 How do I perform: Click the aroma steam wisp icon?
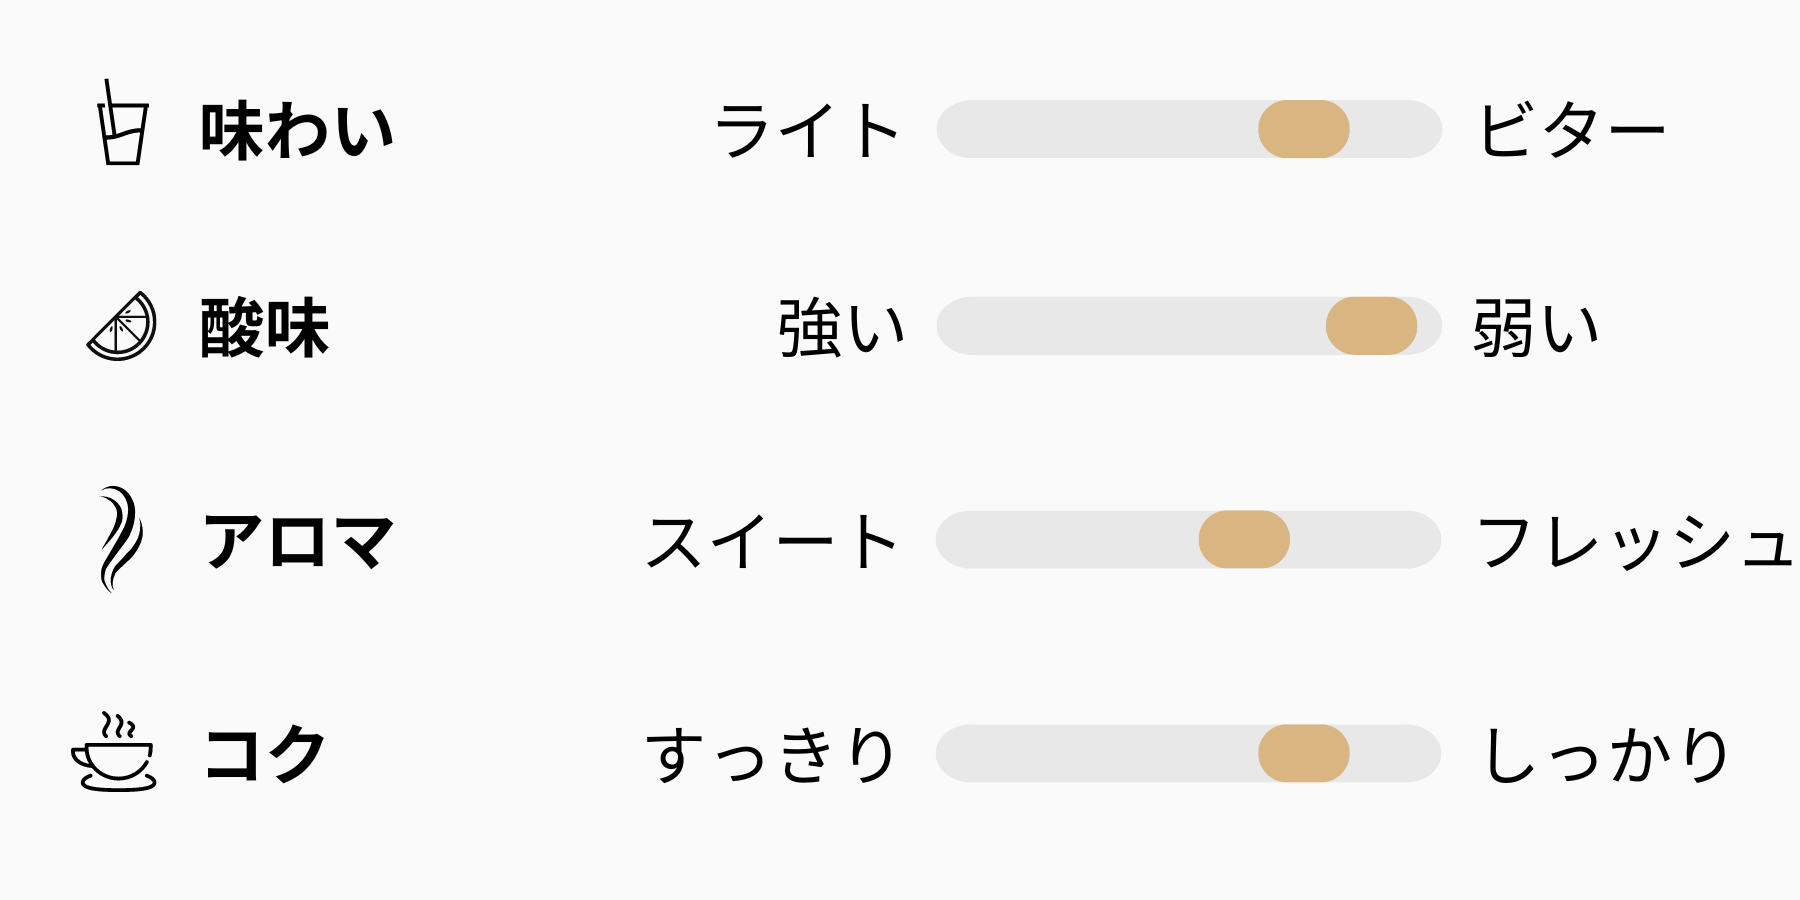[120, 539]
